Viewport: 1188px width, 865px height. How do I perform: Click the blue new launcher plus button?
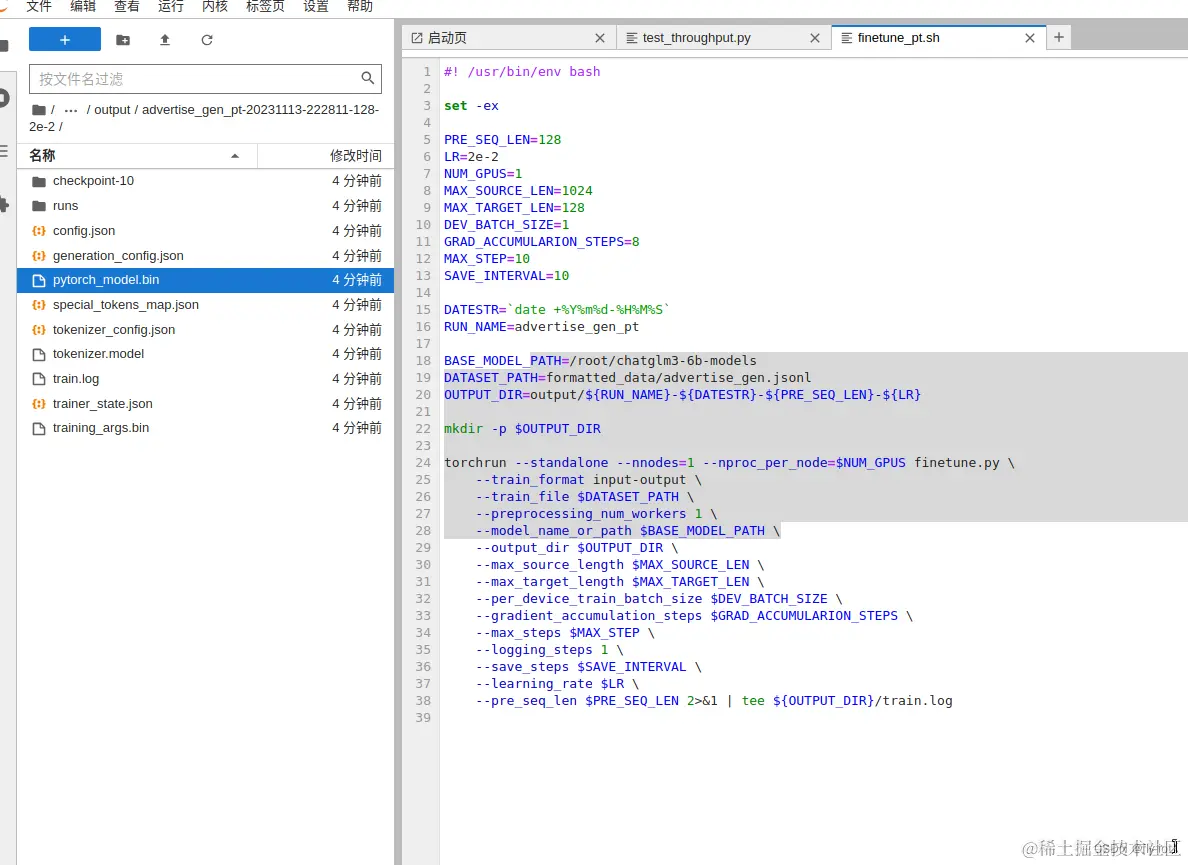tap(64, 39)
